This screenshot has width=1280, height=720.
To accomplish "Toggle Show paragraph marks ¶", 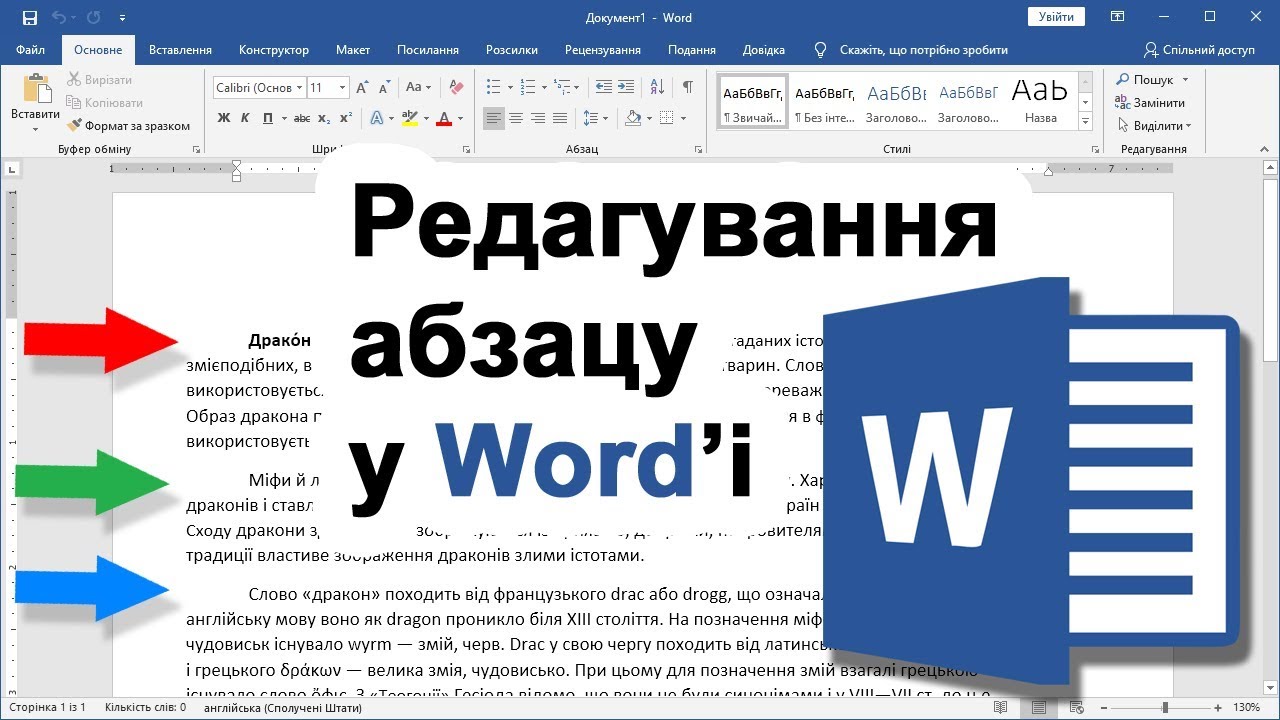I will point(688,88).
